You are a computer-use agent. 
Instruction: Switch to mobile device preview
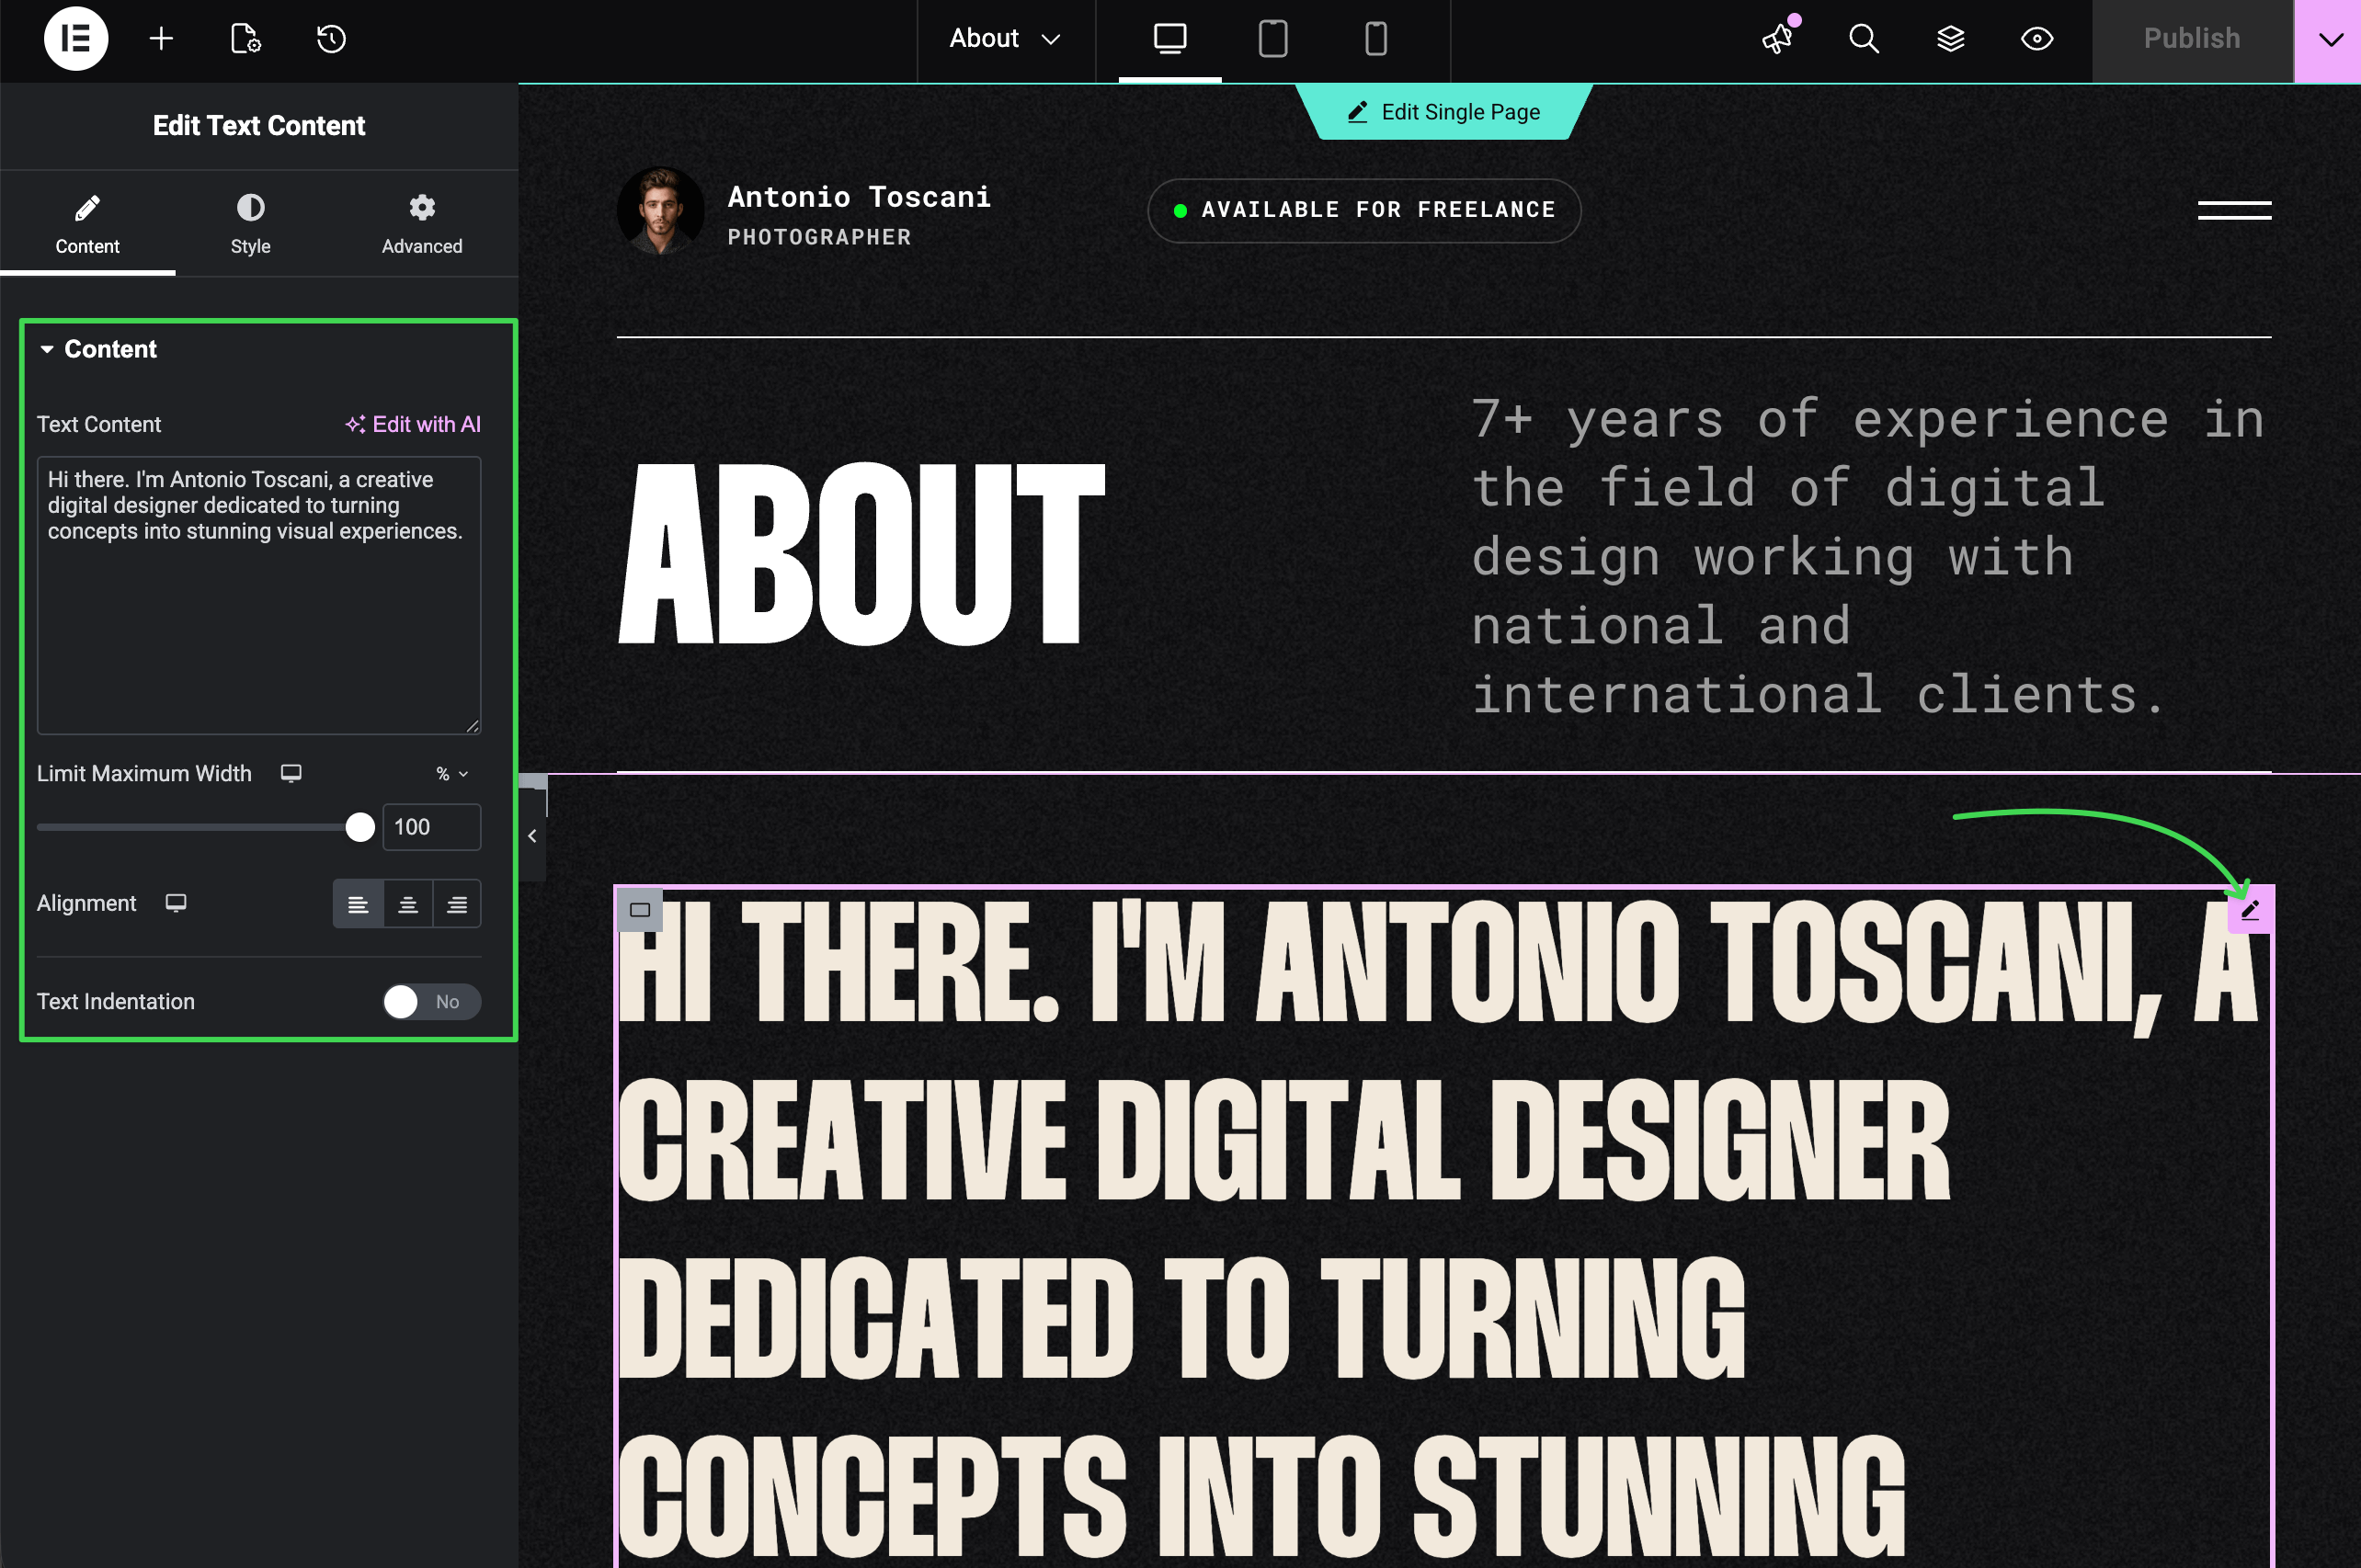coord(1375,39)
